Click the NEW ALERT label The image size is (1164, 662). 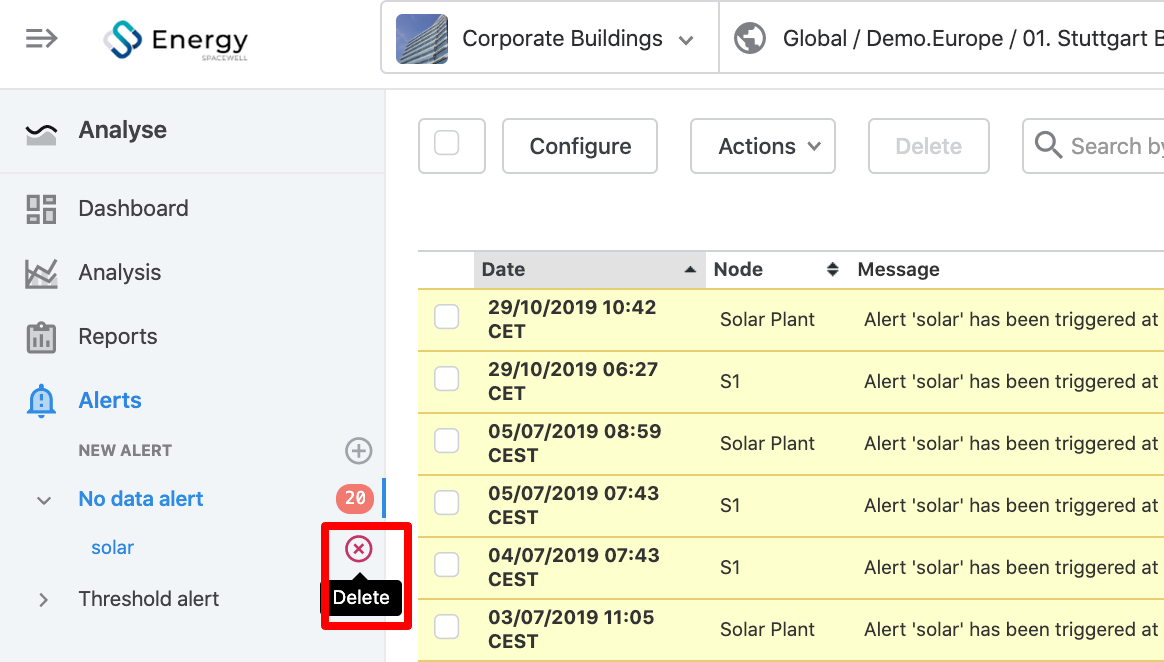click(125, 450)
